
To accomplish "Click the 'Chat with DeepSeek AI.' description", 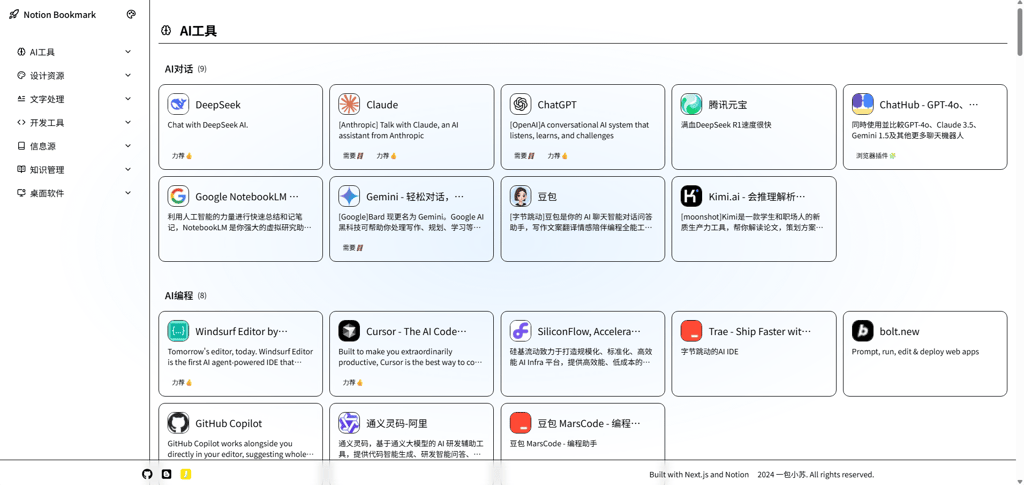I will (x=208, y=125).
